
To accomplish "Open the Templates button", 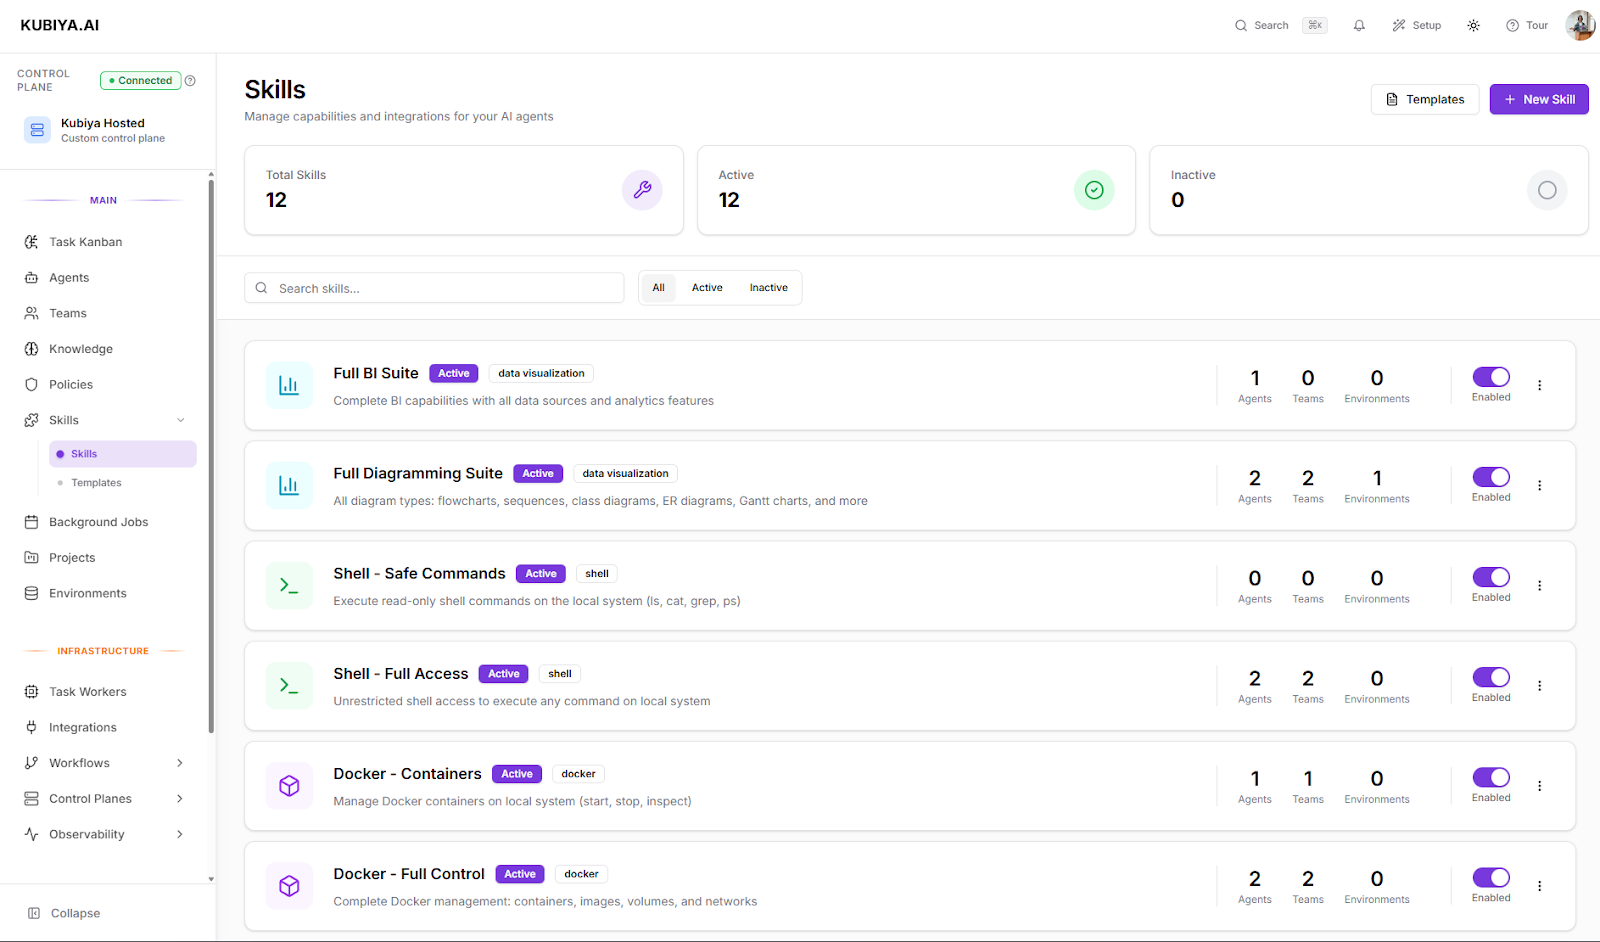I will click(1424, 99).
